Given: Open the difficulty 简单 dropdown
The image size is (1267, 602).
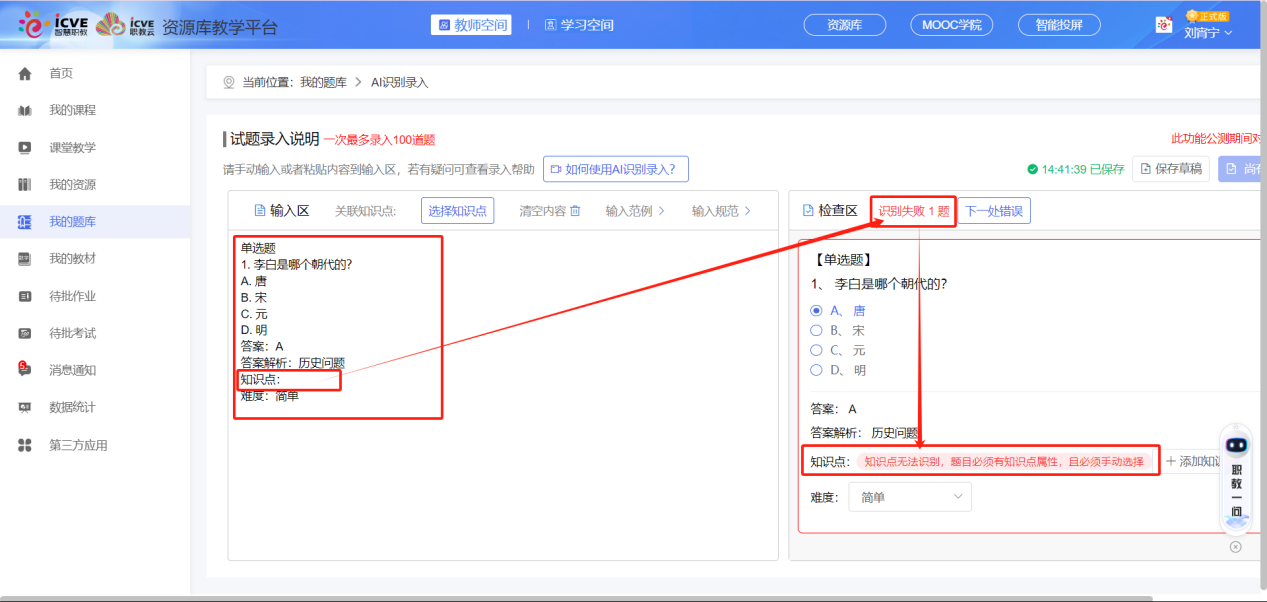Looking at the screenshot, I should tap(909, 497).
